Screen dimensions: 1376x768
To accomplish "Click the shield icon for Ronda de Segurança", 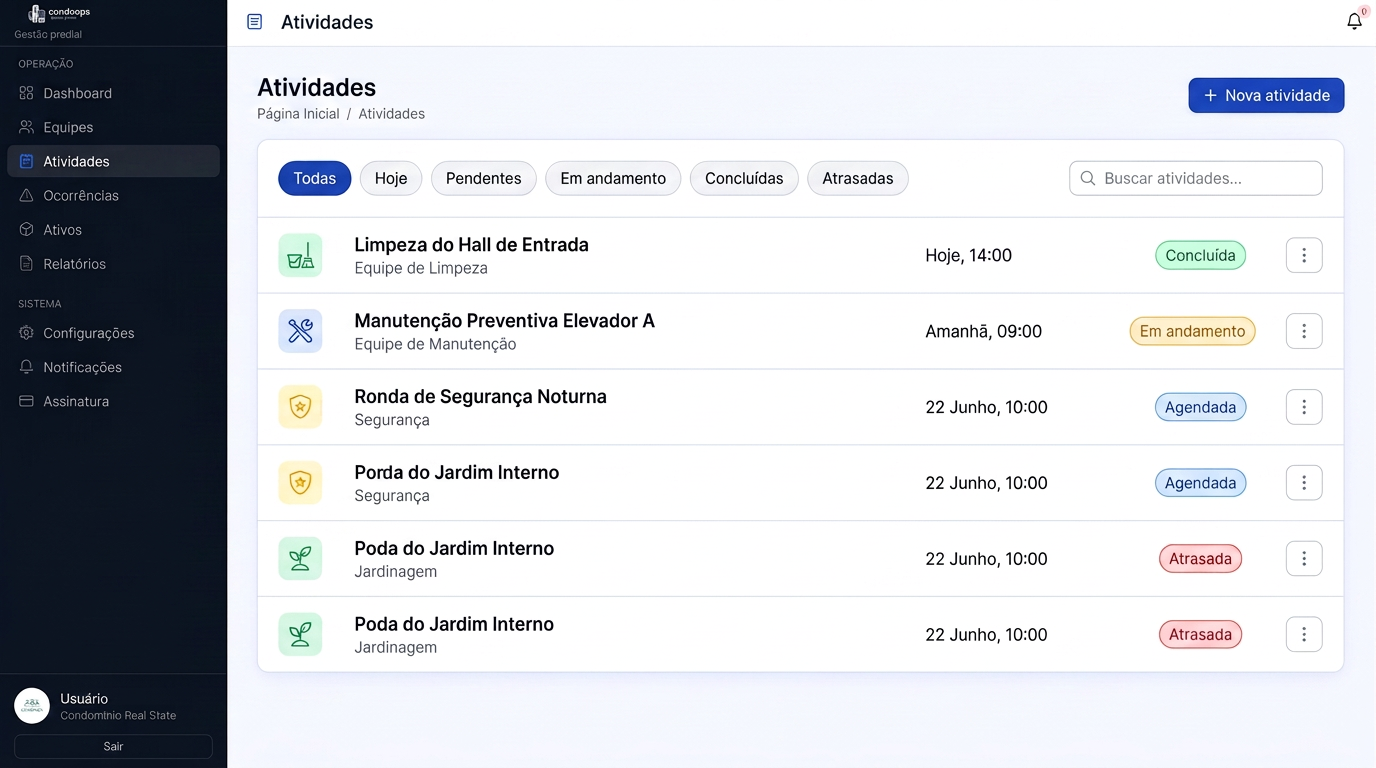I will [300, 407].
